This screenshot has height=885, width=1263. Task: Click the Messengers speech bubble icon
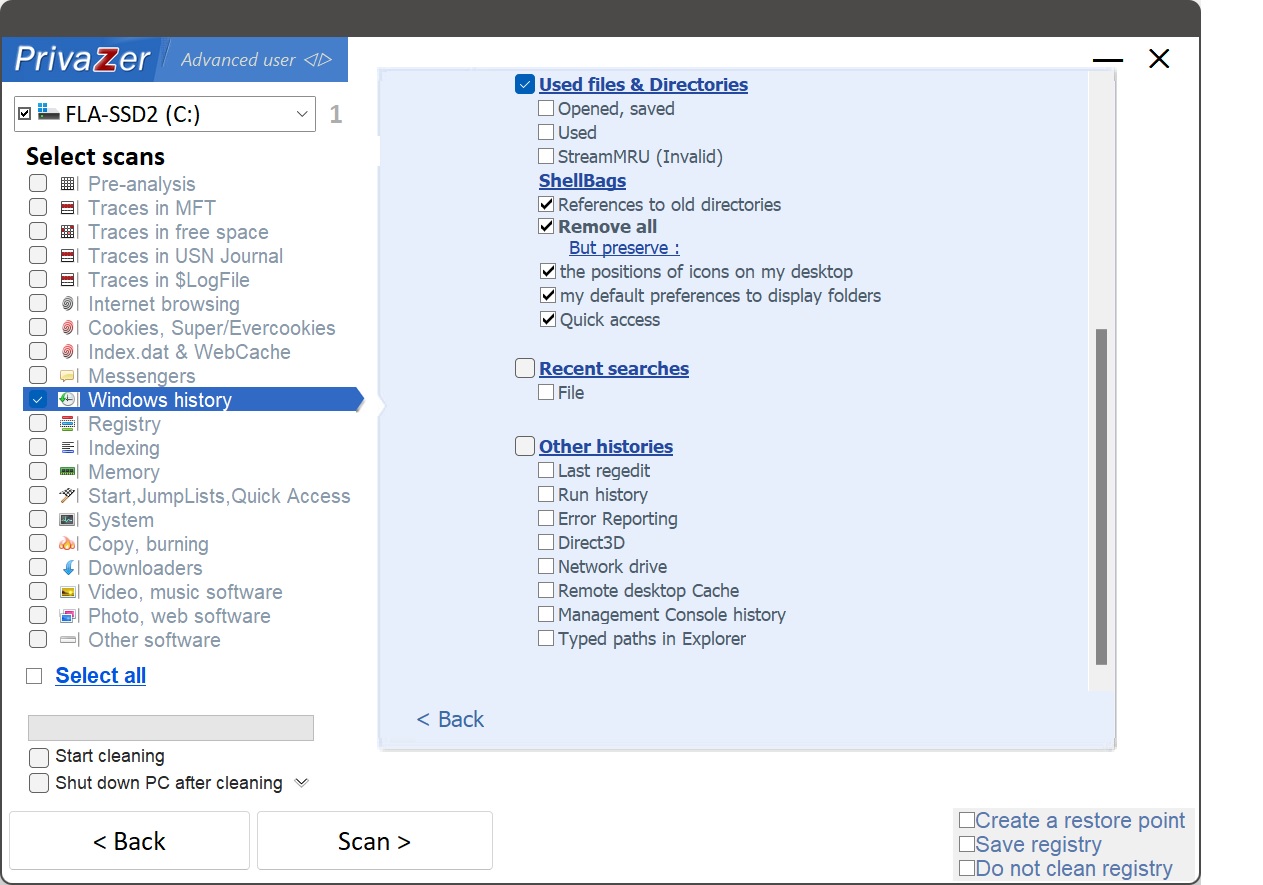[x=68, y=376]
